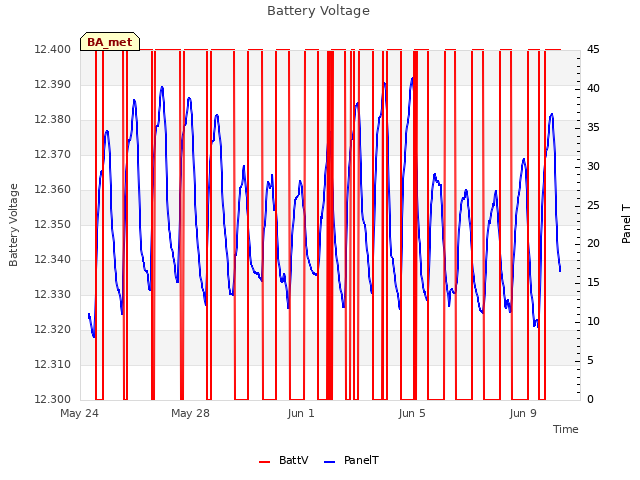Click the 12.330 voltage tick label
This screenshot has height=480, width=640.
tap(53, 295)
